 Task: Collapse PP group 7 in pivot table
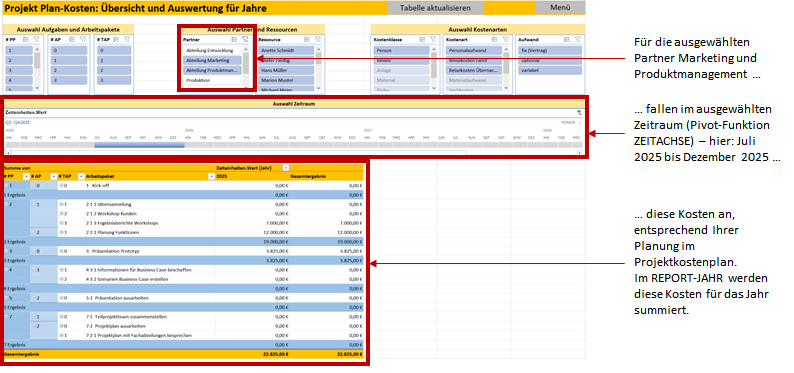(x=6, y=317)
